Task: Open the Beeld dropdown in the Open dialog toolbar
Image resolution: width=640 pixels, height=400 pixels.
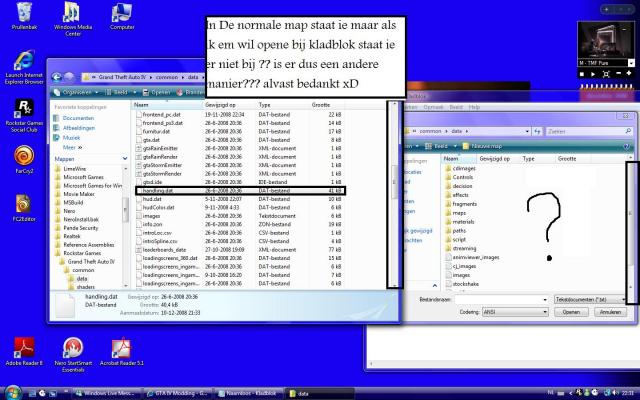Action: pos(441,146)
